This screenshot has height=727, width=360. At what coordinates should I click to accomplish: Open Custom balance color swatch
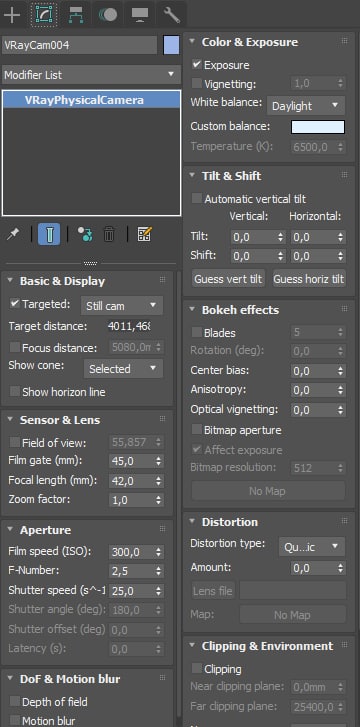pyautogui.click(x=318, y=127)
